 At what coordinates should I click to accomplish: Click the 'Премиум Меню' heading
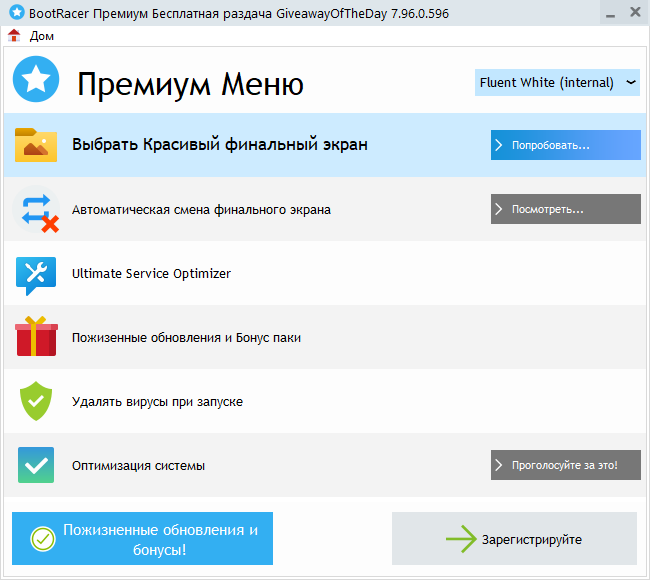coord(190,84)
